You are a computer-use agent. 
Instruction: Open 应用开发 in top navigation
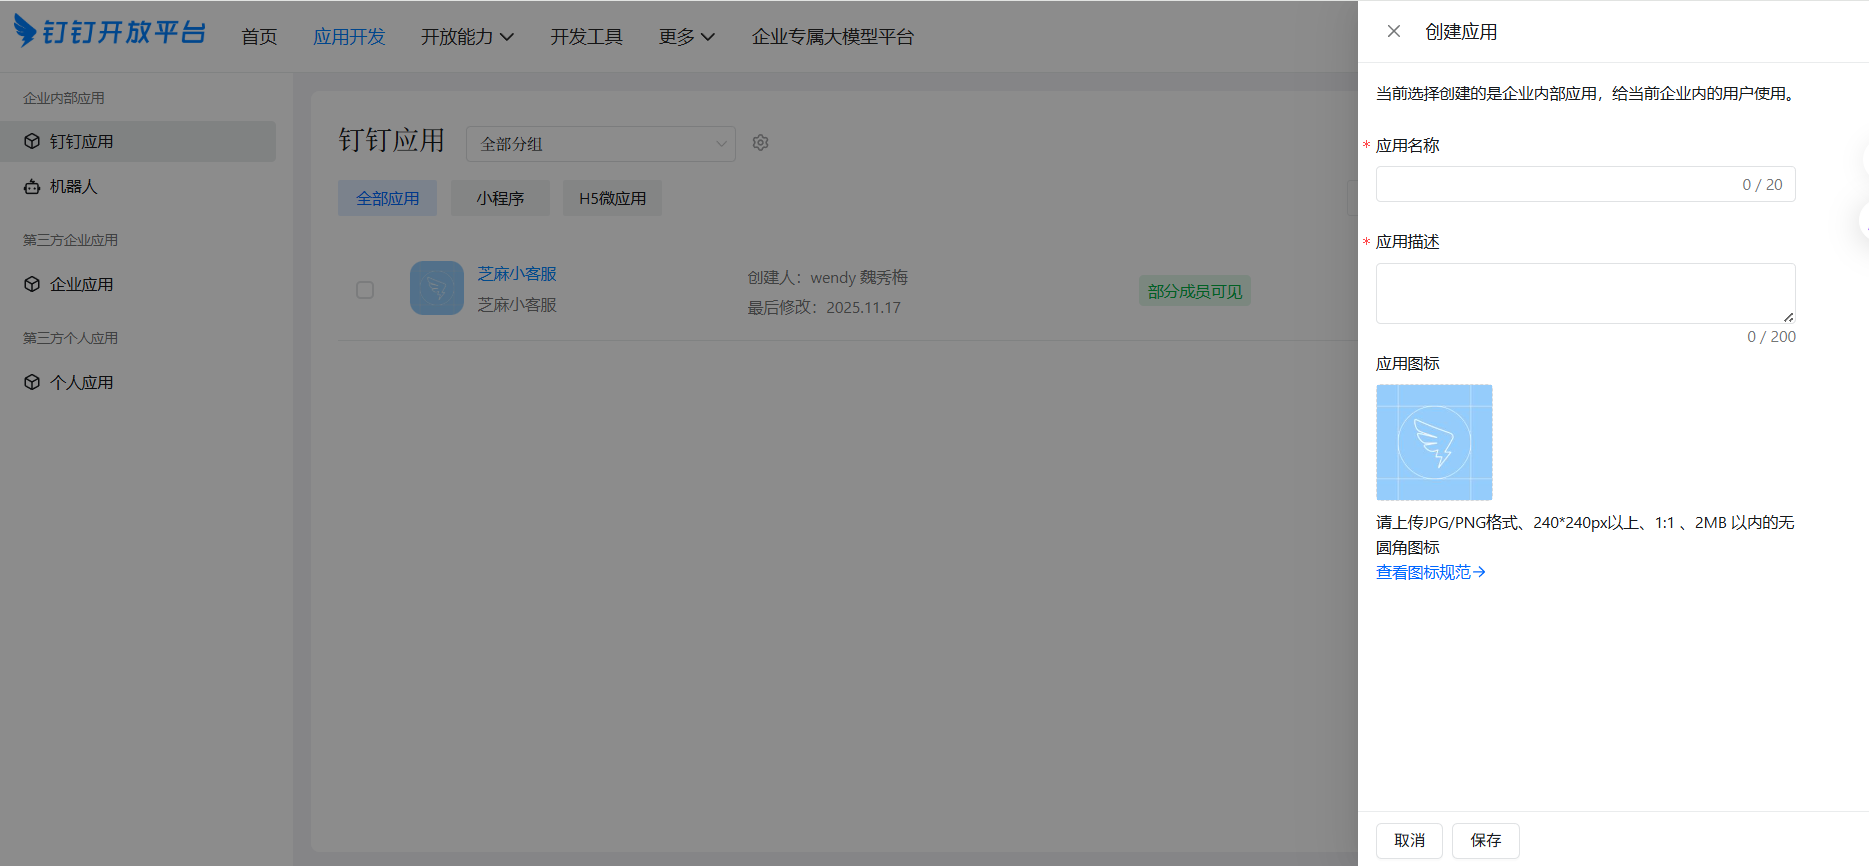(349, 37)
